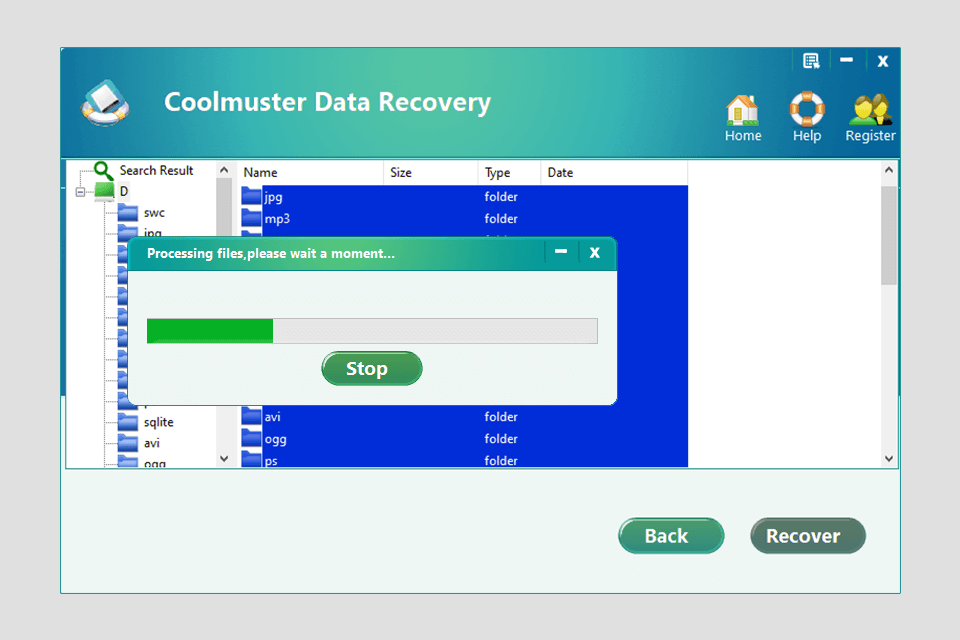
Task: Open Help using the lifebuoy icon
Action: [x=806, y=105]
